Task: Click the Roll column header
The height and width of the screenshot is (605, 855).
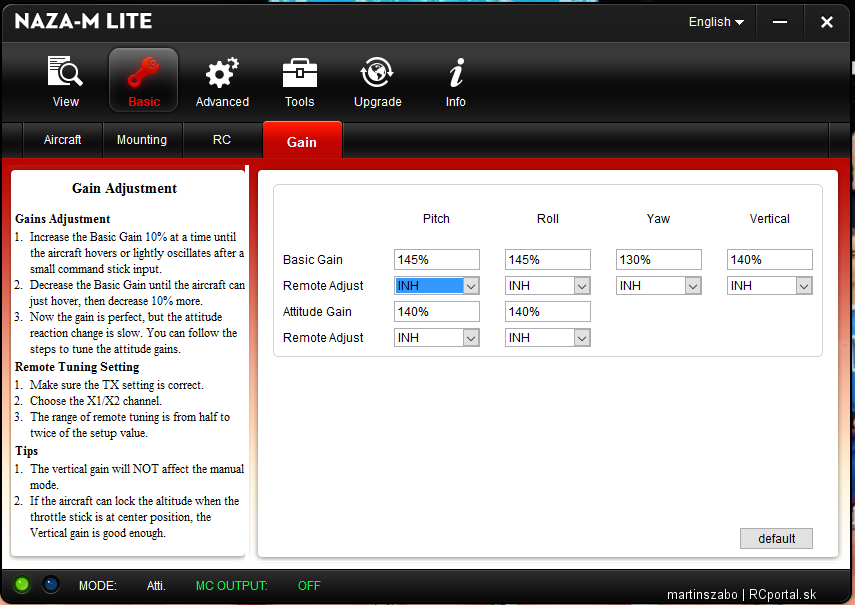Action: 547,219
